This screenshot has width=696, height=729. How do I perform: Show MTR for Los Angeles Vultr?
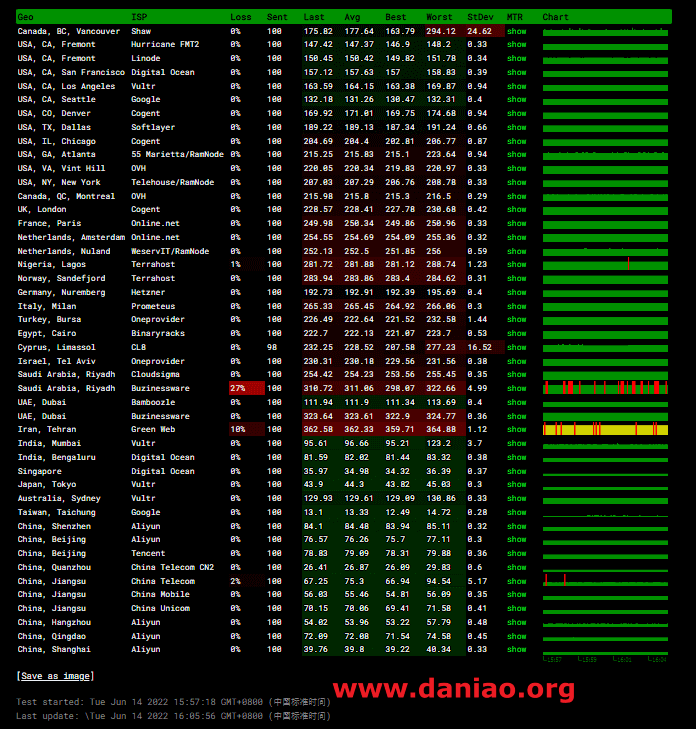coord(517,86)
